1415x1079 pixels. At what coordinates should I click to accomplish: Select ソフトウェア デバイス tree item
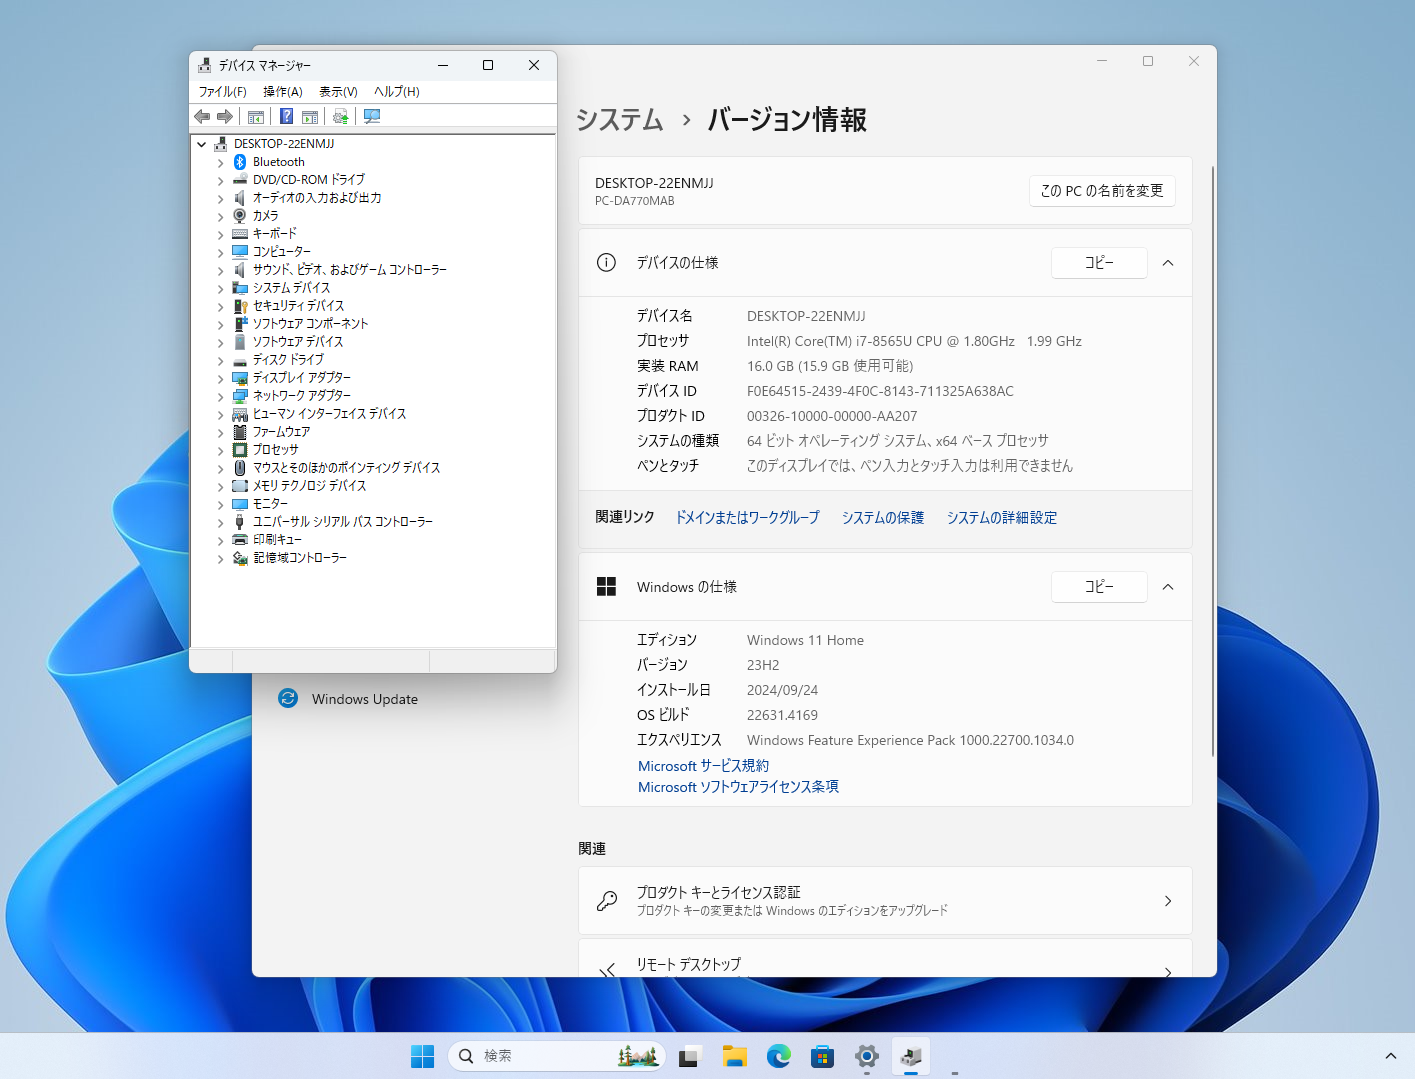point(298,342)
